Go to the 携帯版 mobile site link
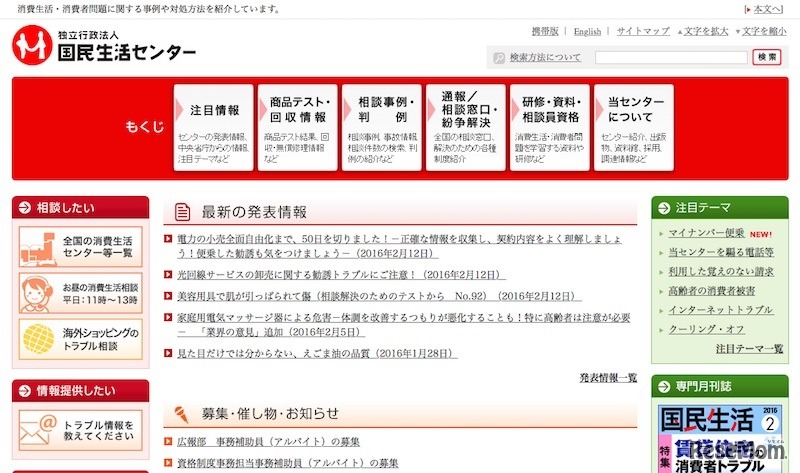The height and width of the screenshot is (473, 800). point(545,31)
